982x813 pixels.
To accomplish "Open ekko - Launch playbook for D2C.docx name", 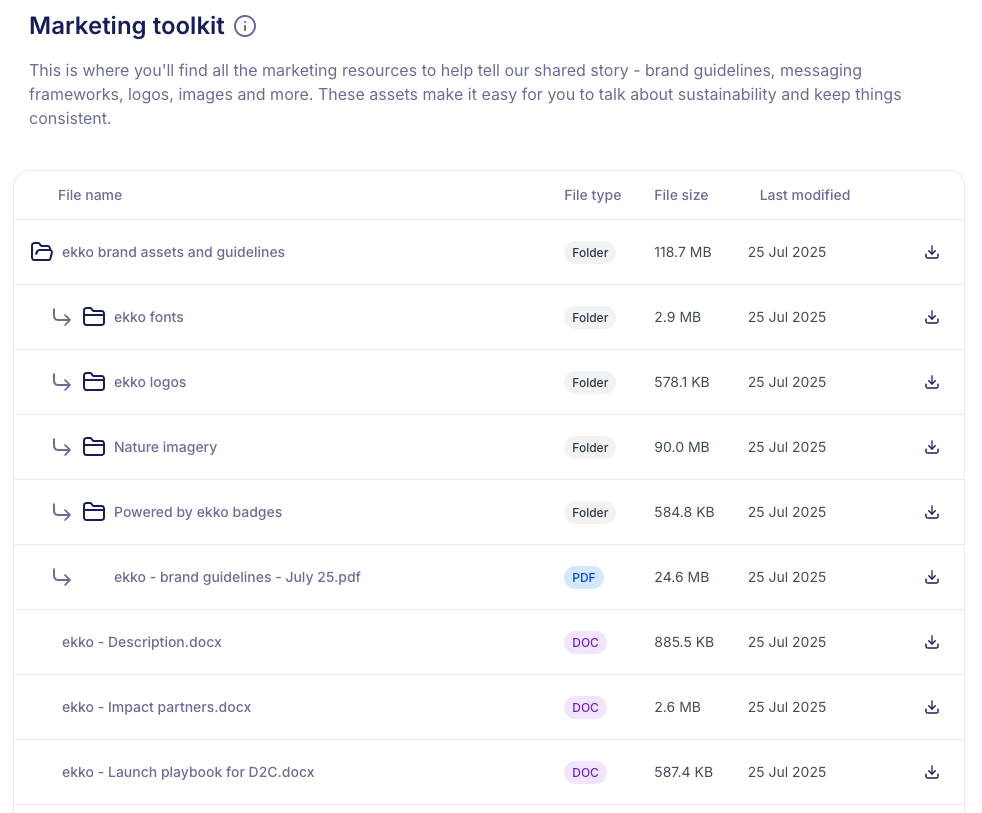I will pos(189,772).
